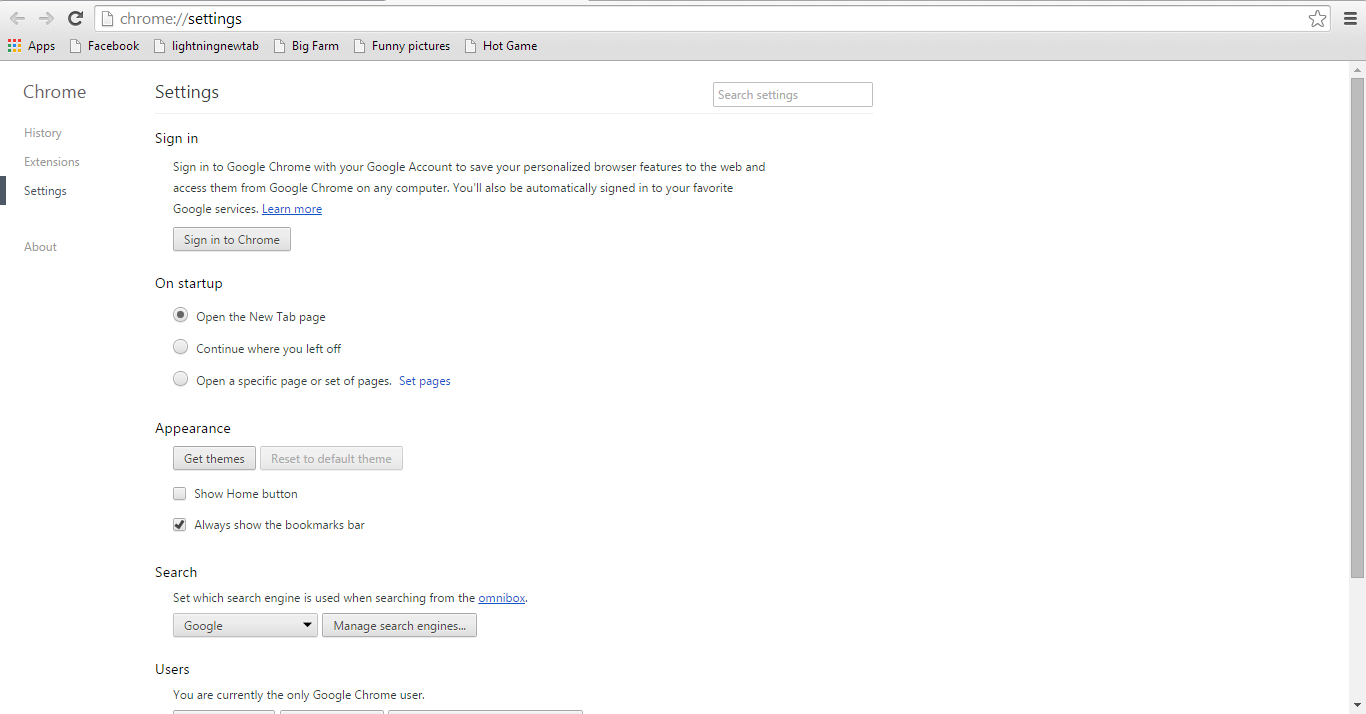Screen dimensions: 1366x714
Task: Click the Sign in section heading
Action: [177, 139]
